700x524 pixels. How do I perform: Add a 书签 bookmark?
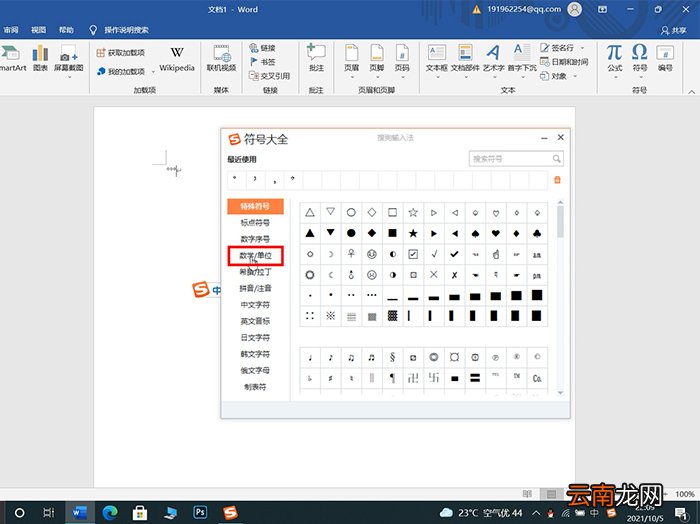[262, 62]
